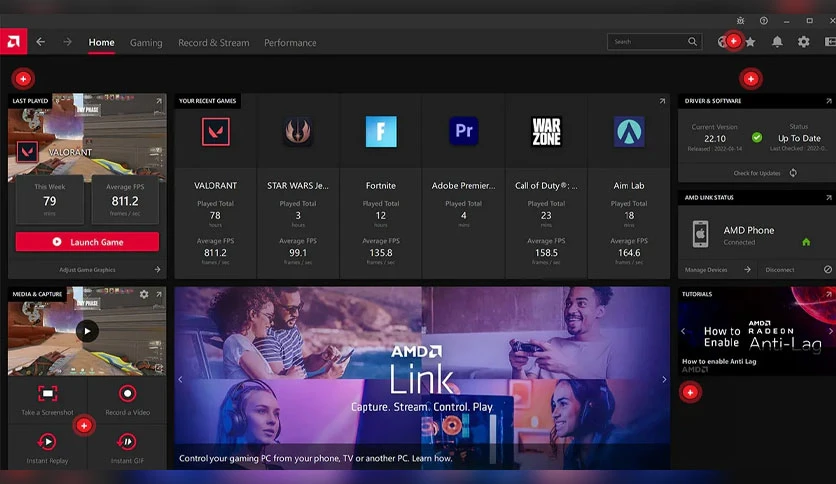Screen dimensions: 836x484
Task: Select the Call of Duty Warzone icon
Action: (546, 131)
